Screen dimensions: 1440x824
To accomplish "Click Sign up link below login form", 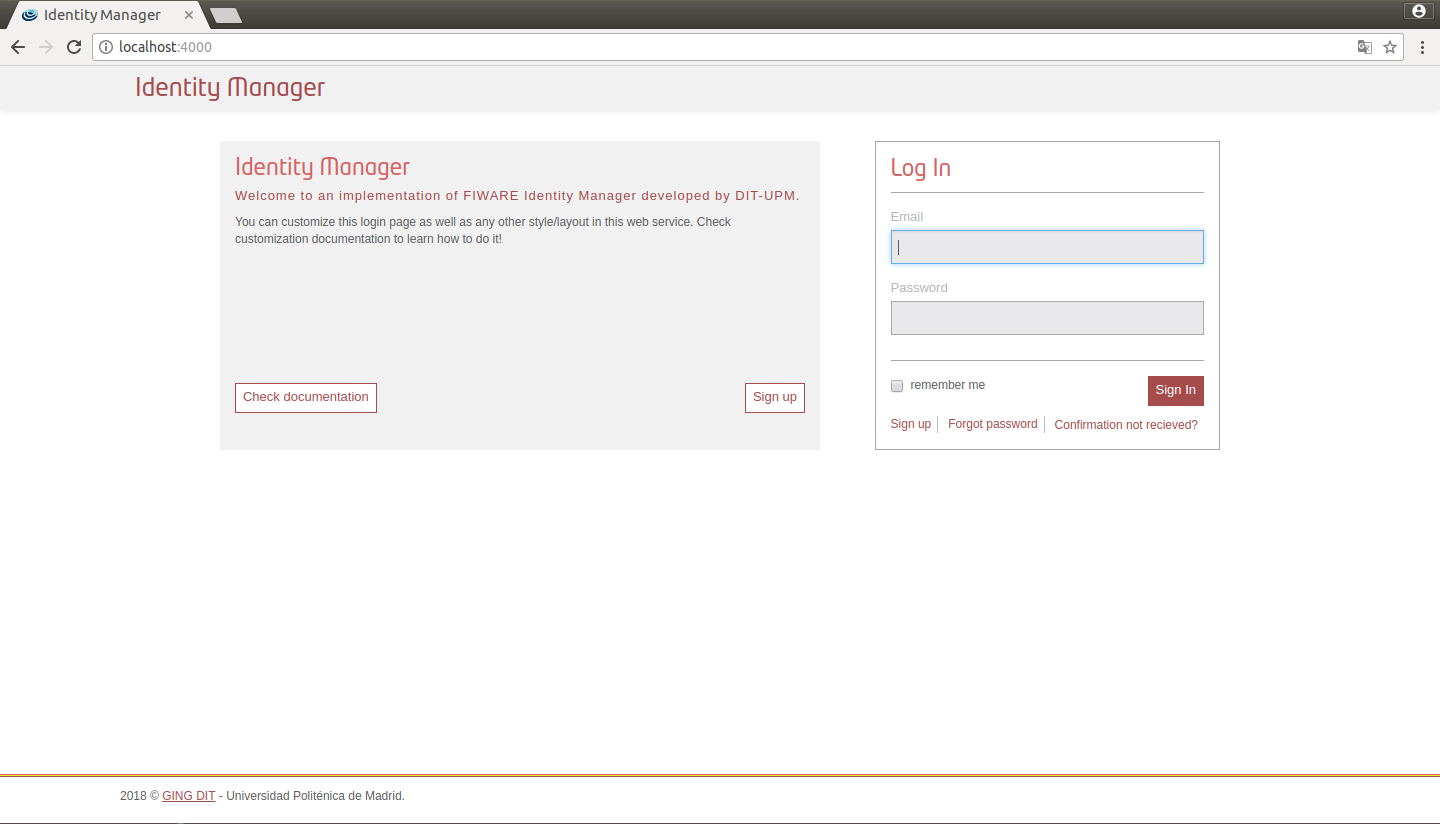I will [911, 424].
